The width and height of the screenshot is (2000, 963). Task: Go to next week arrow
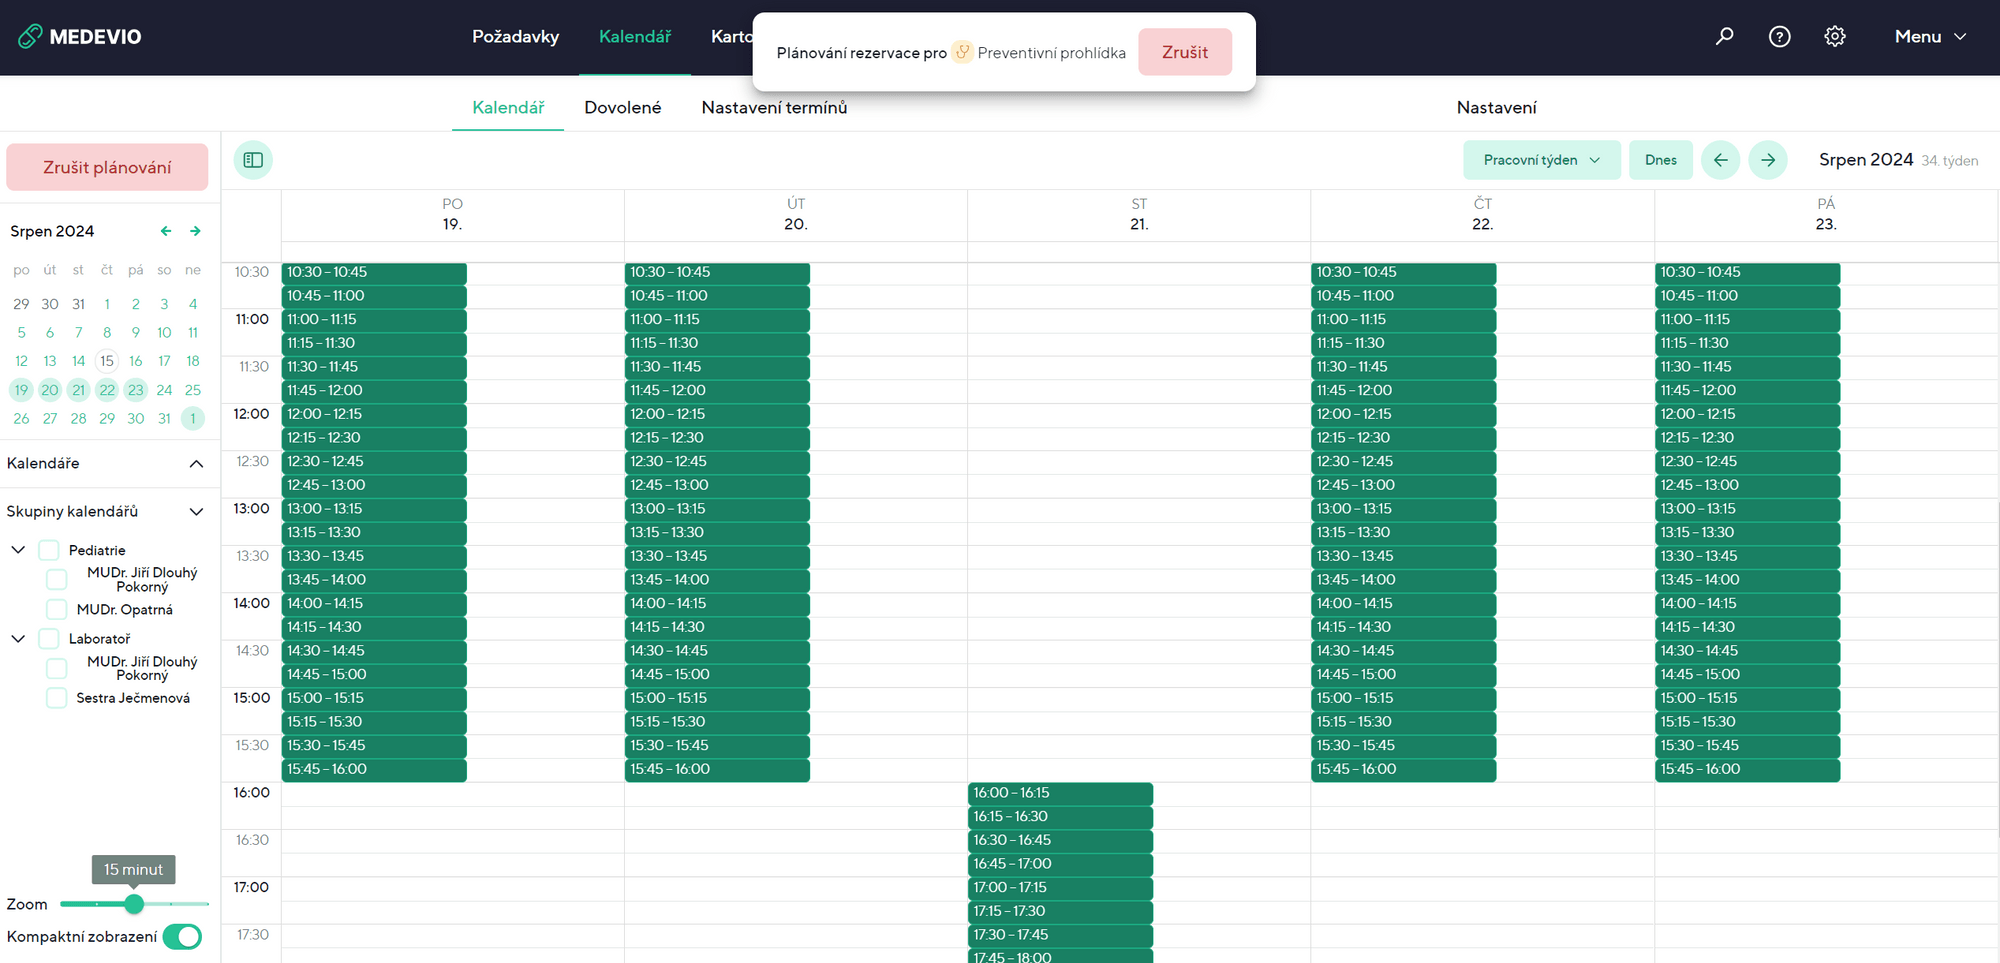click(x=1767, y=160)
